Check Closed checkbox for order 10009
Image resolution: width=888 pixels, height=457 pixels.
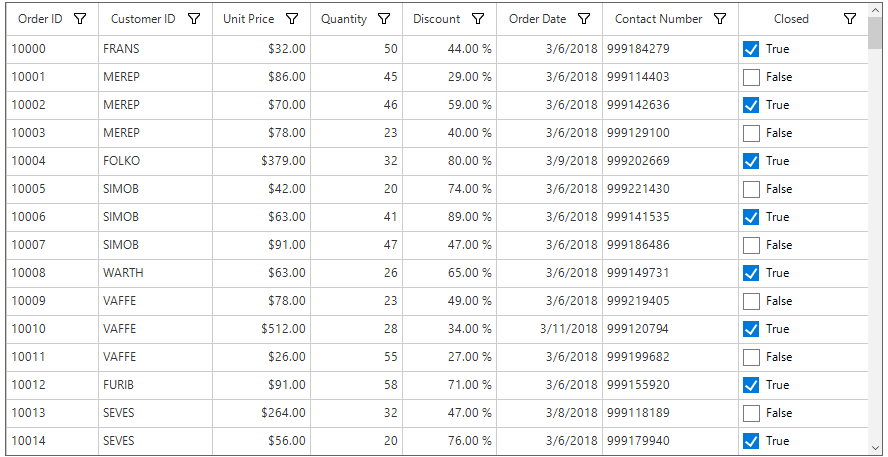coord(751,302)
